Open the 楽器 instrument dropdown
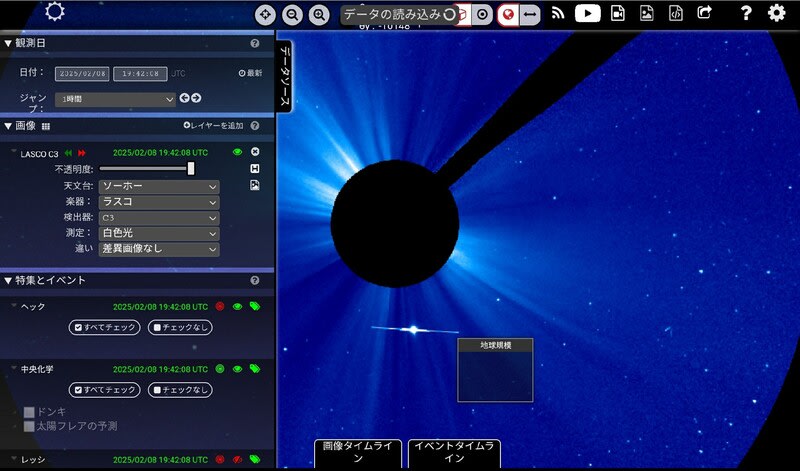This screenshot has width=800, height=471. click(x=159, y=202)
